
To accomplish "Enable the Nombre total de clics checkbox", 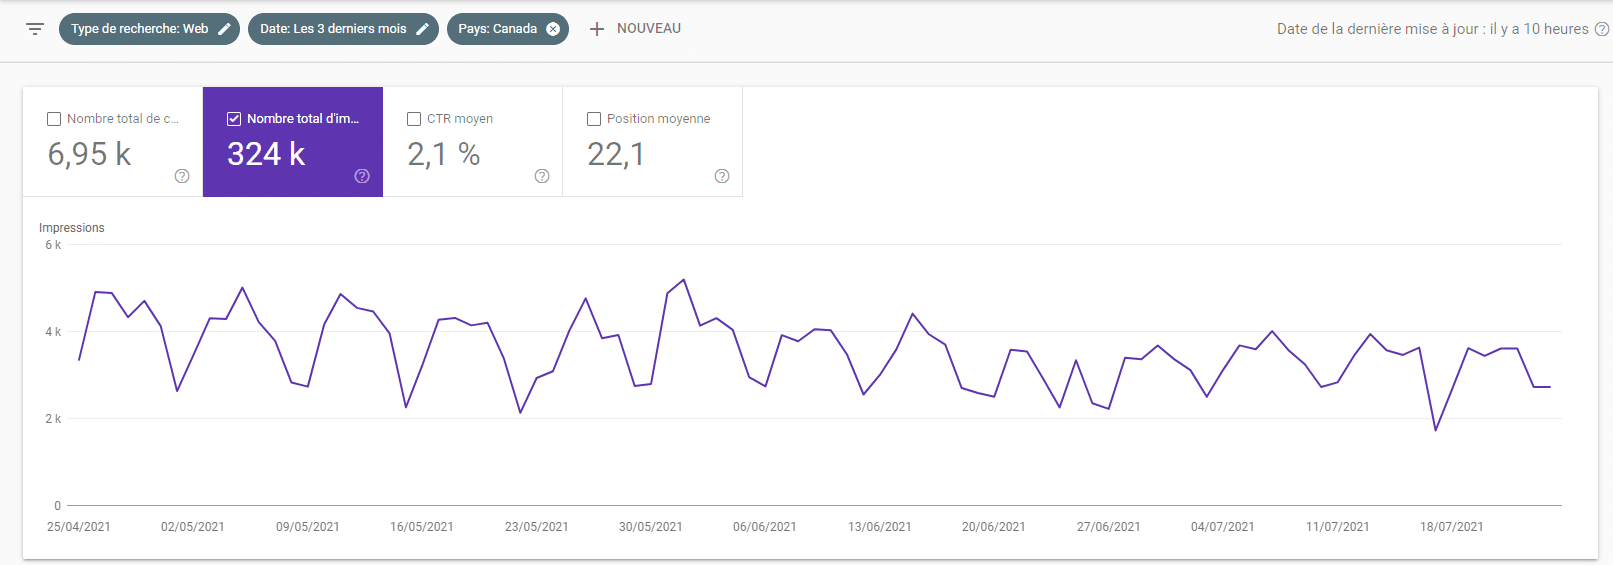I will point(54,119).
